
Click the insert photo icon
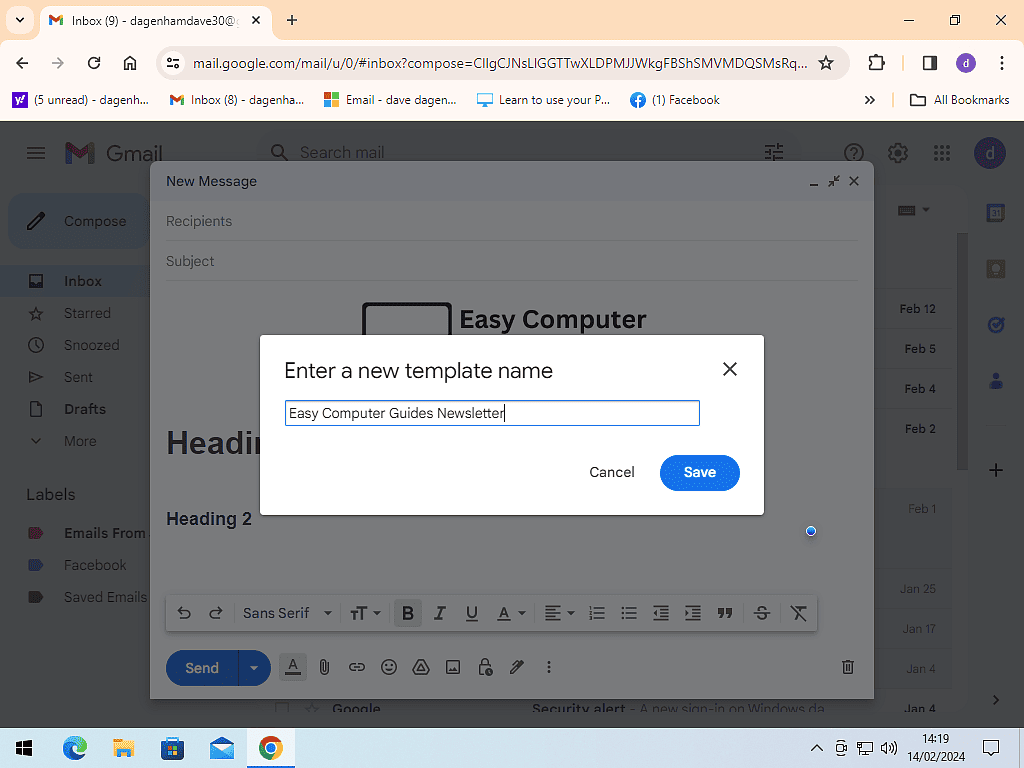(x=453, y=667)
